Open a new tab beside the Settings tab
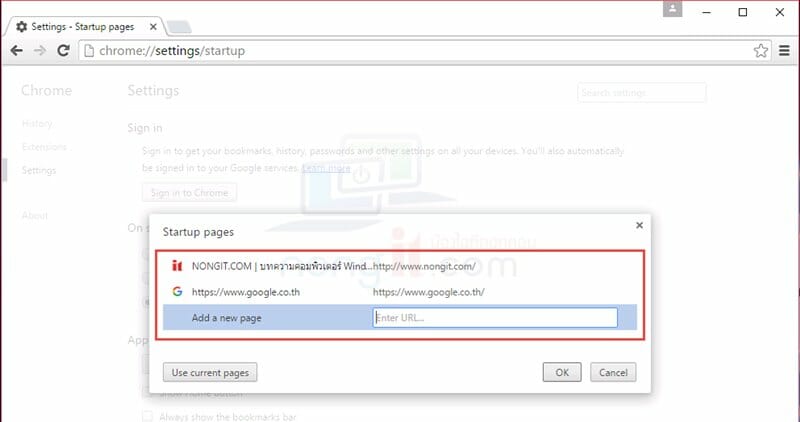Image resolution: width=800 pixels, height=422 pixels. point(179,27)
